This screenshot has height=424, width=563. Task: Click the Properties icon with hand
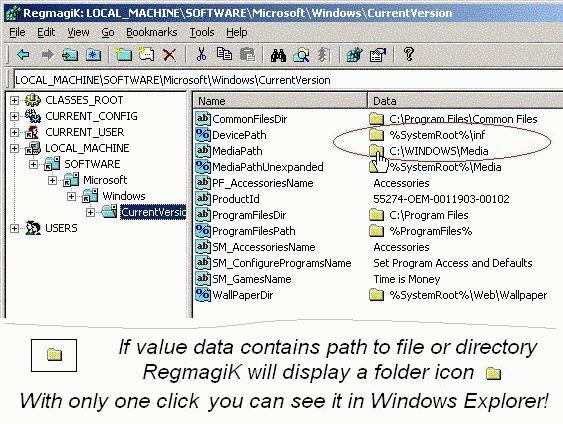tap(378, 55)
